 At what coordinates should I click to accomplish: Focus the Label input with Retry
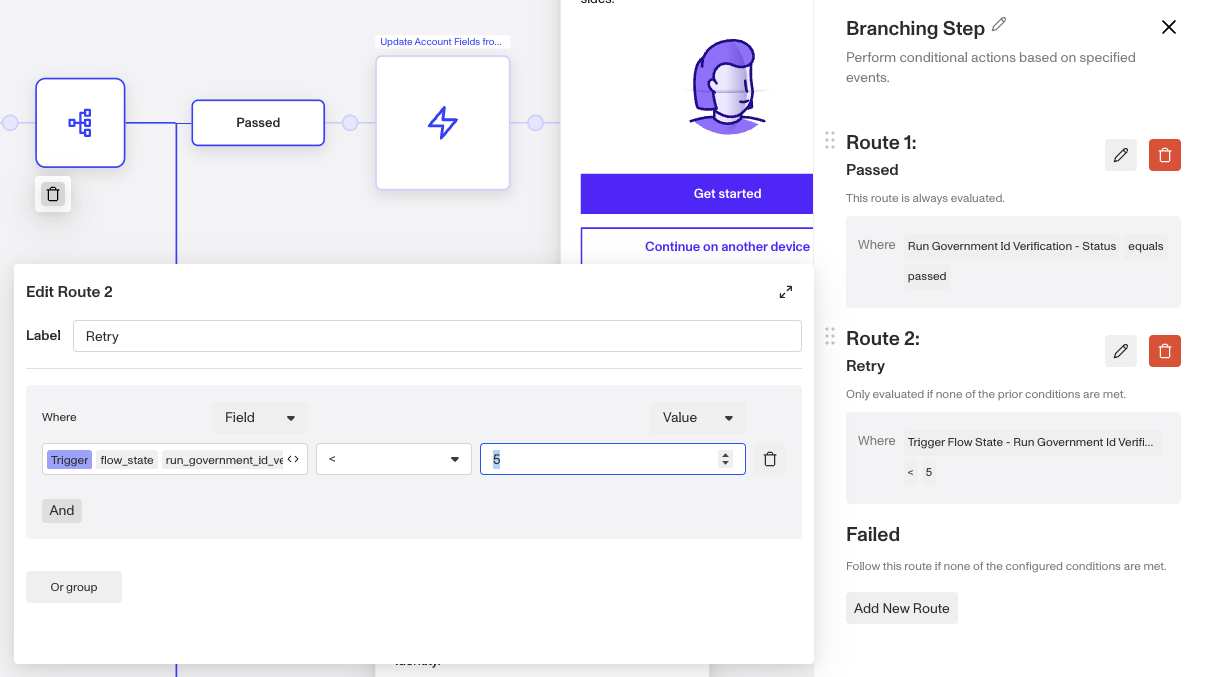[x=437, y=336]
